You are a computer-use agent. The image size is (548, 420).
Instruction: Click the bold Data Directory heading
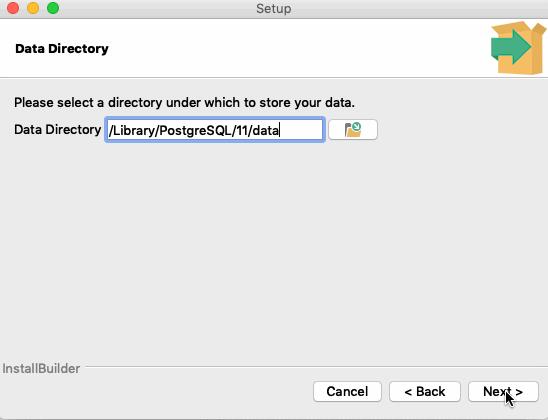coord(62,49)
